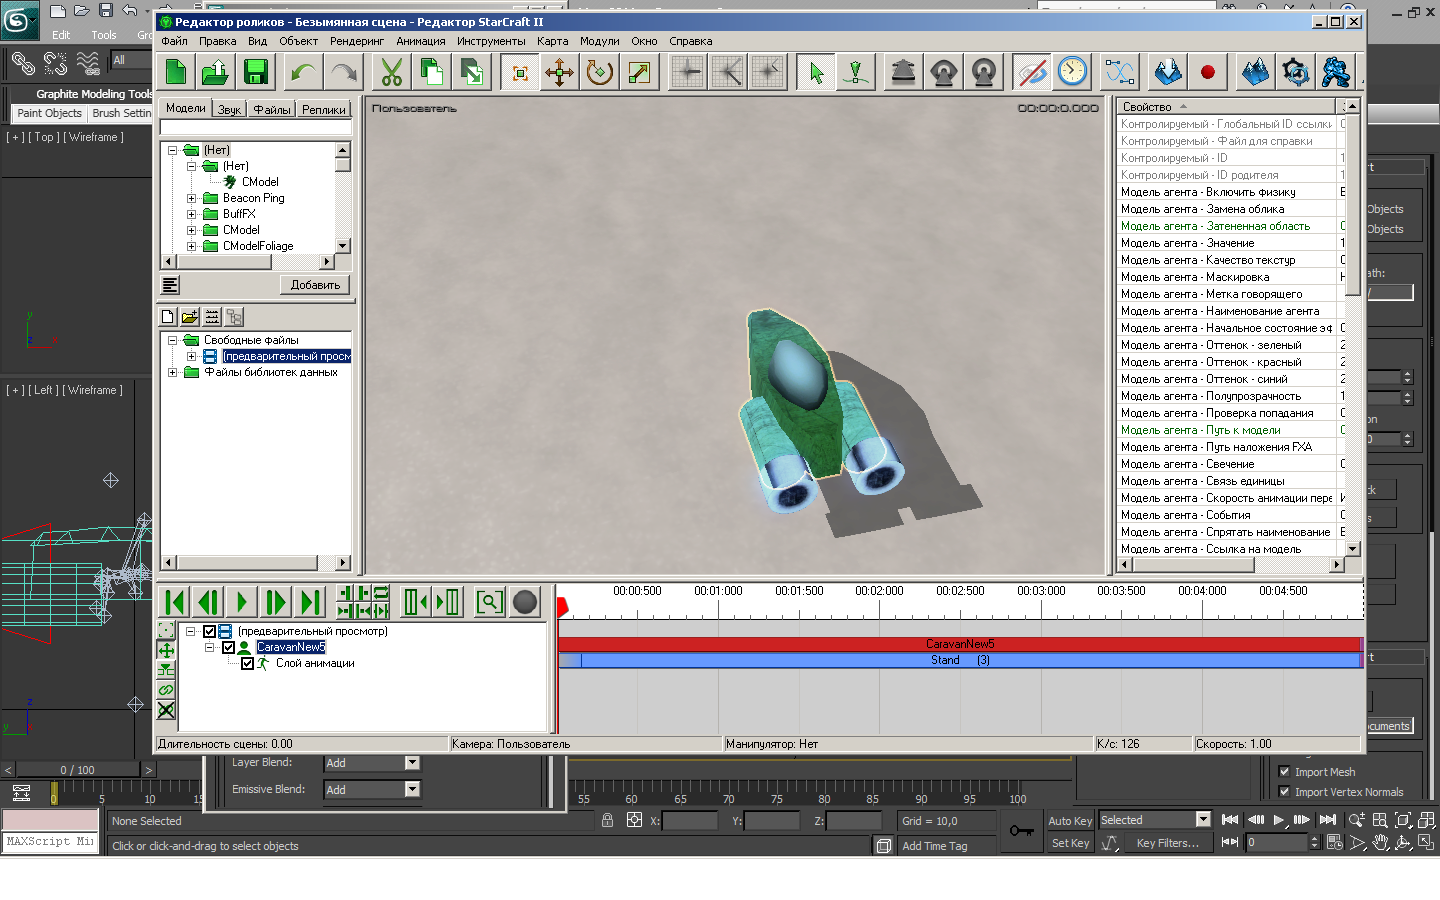
Task: Click the Key Filters button
Action: [1167, 843]
